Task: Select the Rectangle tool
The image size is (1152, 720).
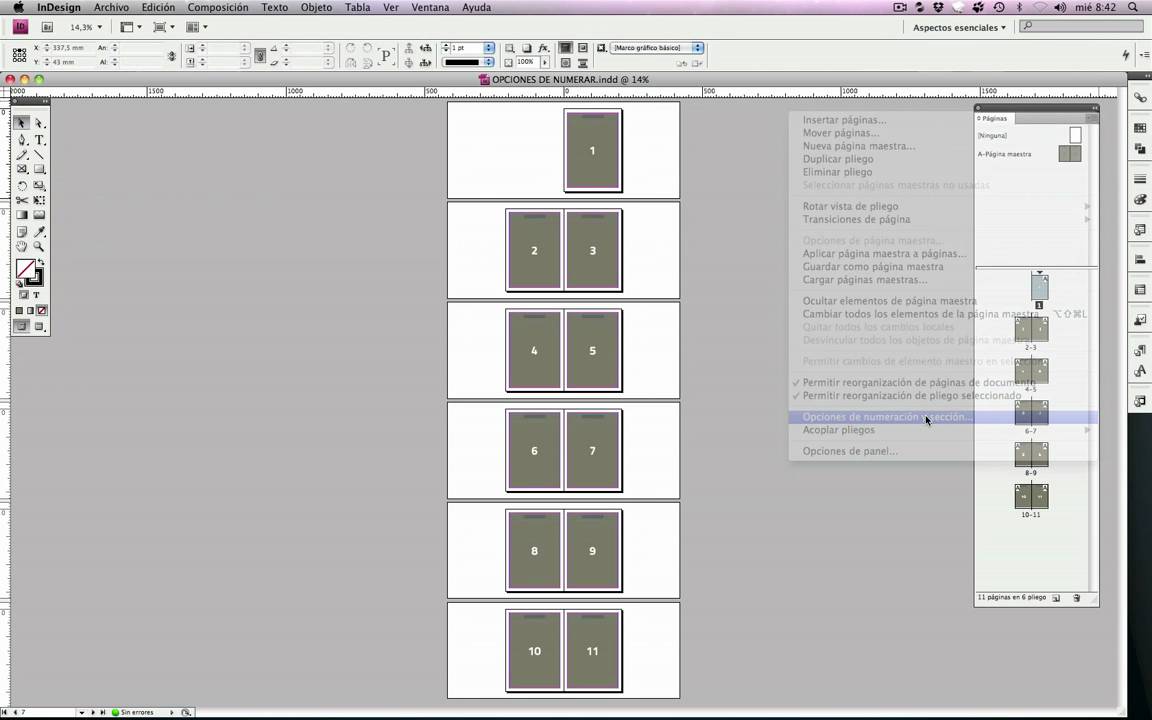Action: click(x=39, y=169)
